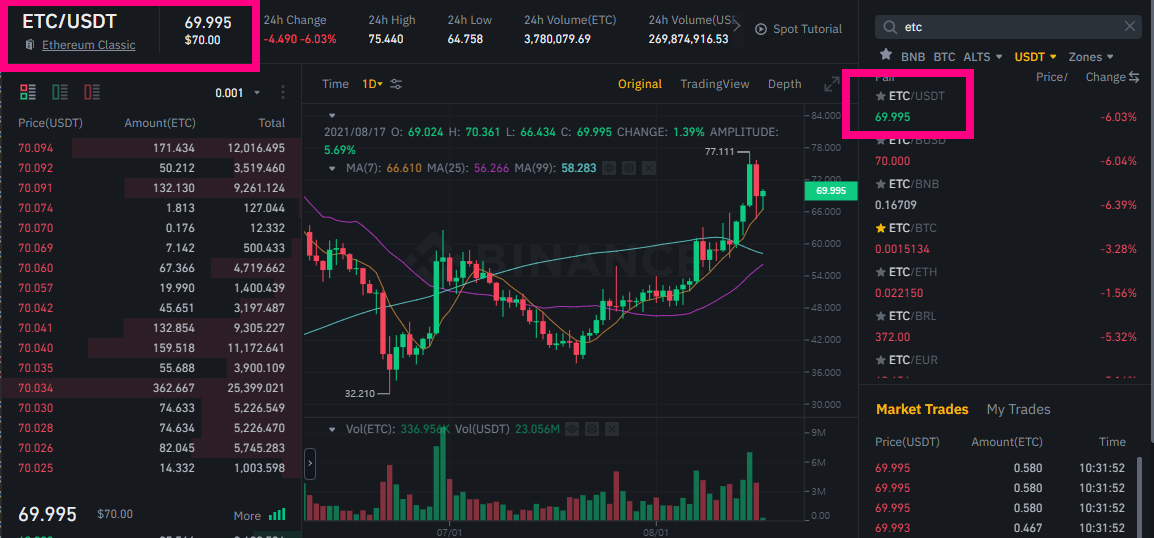Select Time interval label on chart toolbar
Image resolution: width=1154 pixels, height=538 pixels.
click(x=336, y=84)
